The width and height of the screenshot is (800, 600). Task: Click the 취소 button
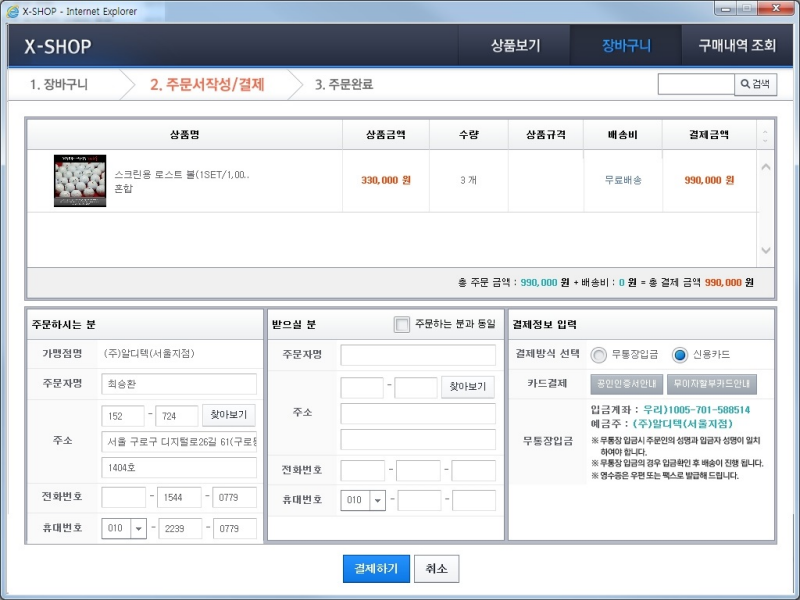click(x=436, y=567)
